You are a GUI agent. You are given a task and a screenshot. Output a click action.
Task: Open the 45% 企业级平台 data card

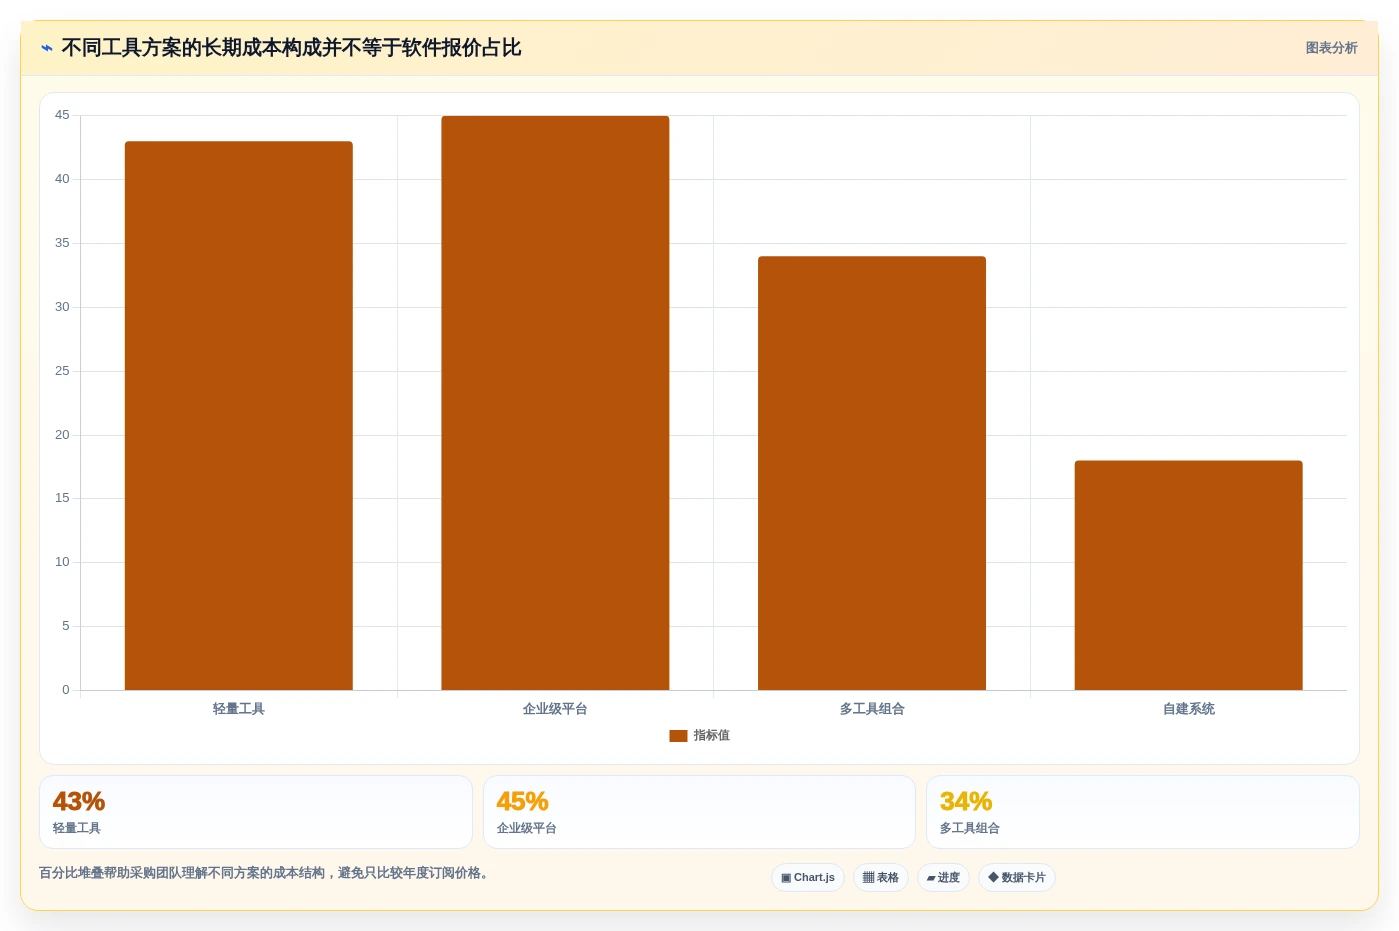(x=699, y=812)
